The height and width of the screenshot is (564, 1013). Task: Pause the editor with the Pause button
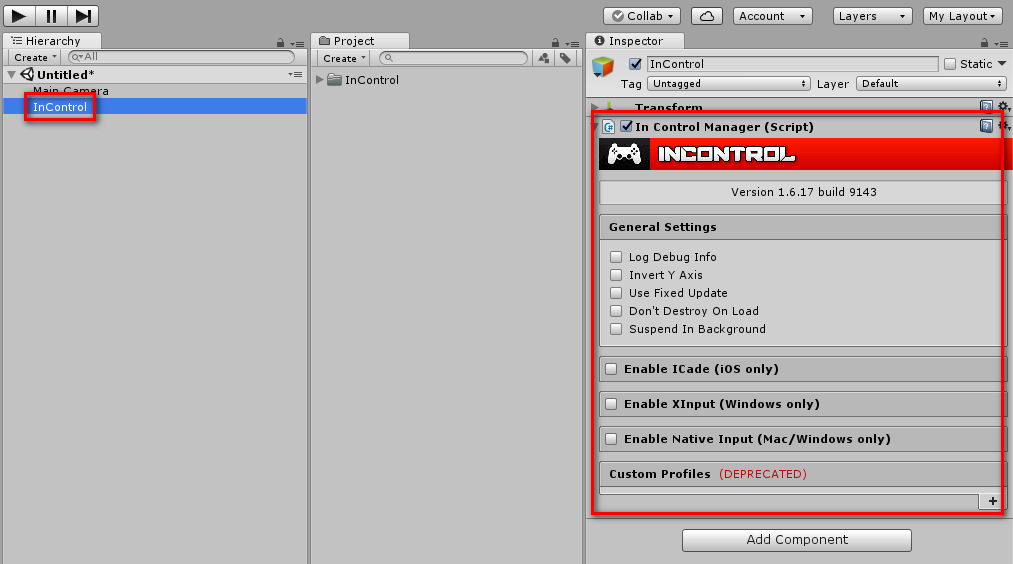click(x=51, y=16)
